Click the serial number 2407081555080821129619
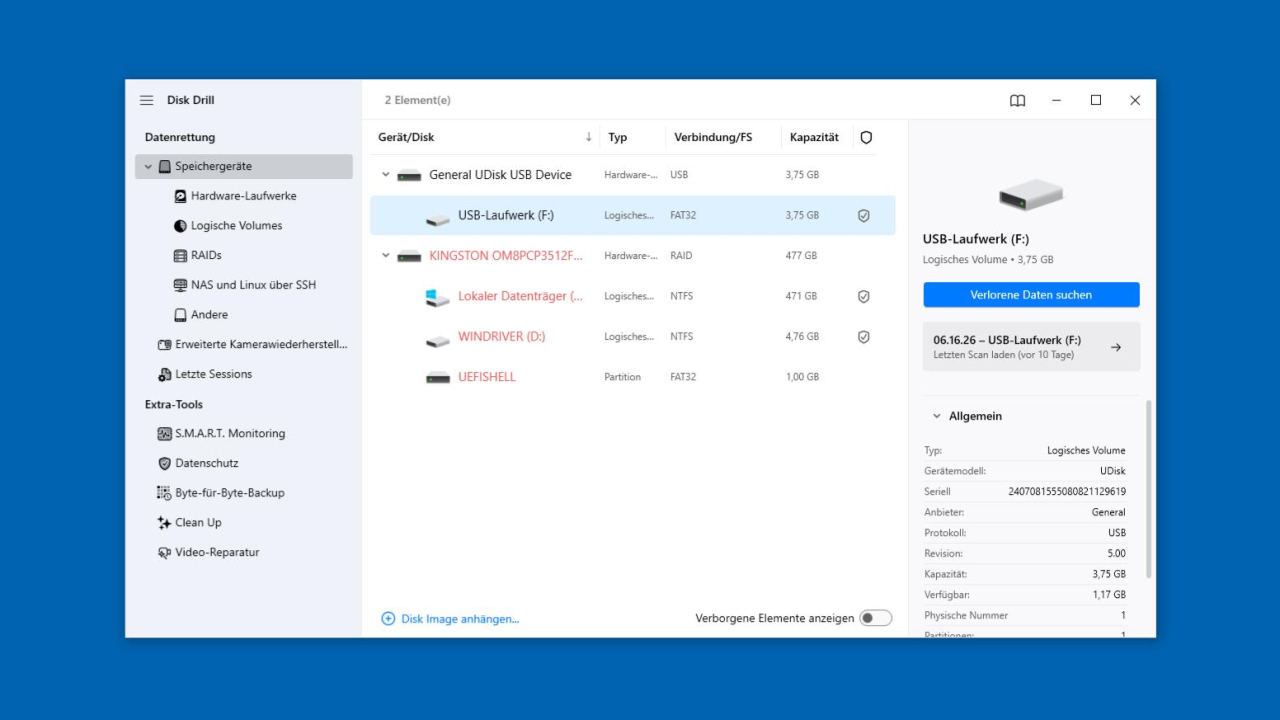 pyautogui.click(x=1067, y=492)
